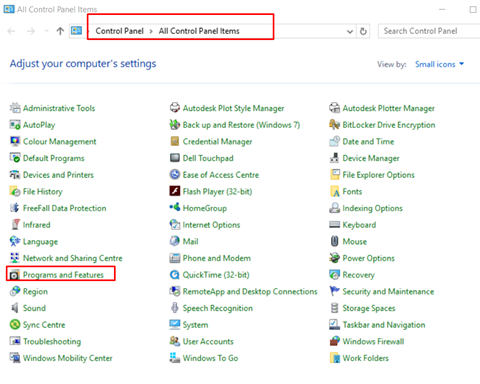Open the Work Folders link
The height and width of the screenshot is (384, 480).
[x=366, y=358]
